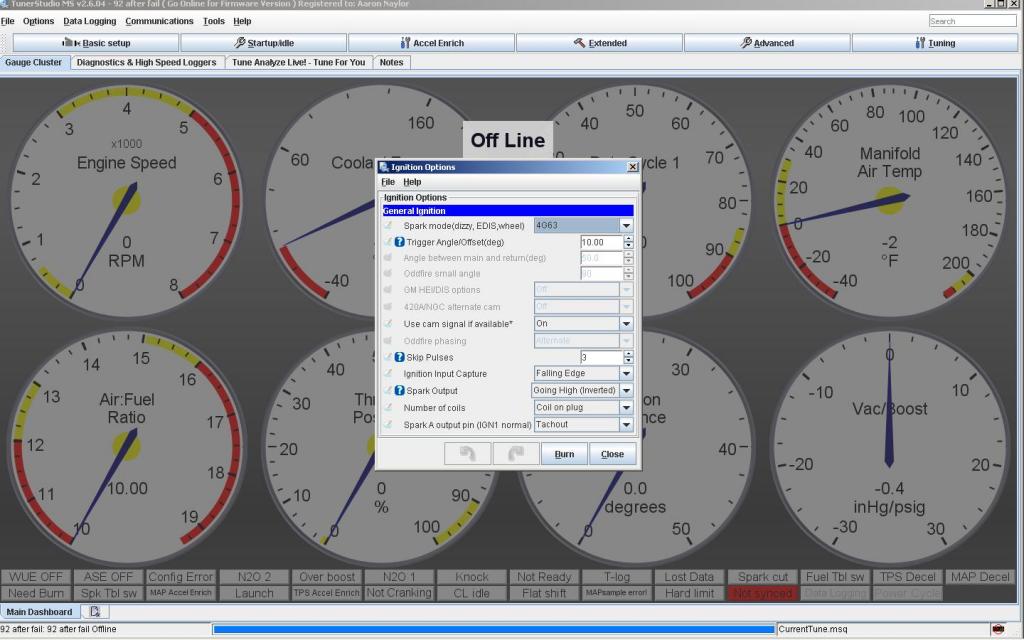Open the Ignition Input Capture dropdown

pos(626,374)
